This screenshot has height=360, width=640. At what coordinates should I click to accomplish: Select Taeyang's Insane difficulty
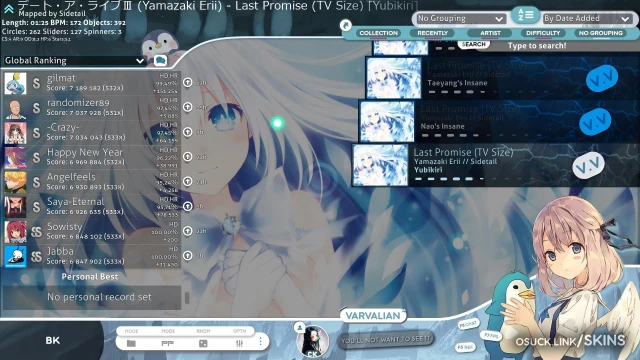tap(502, 78)
